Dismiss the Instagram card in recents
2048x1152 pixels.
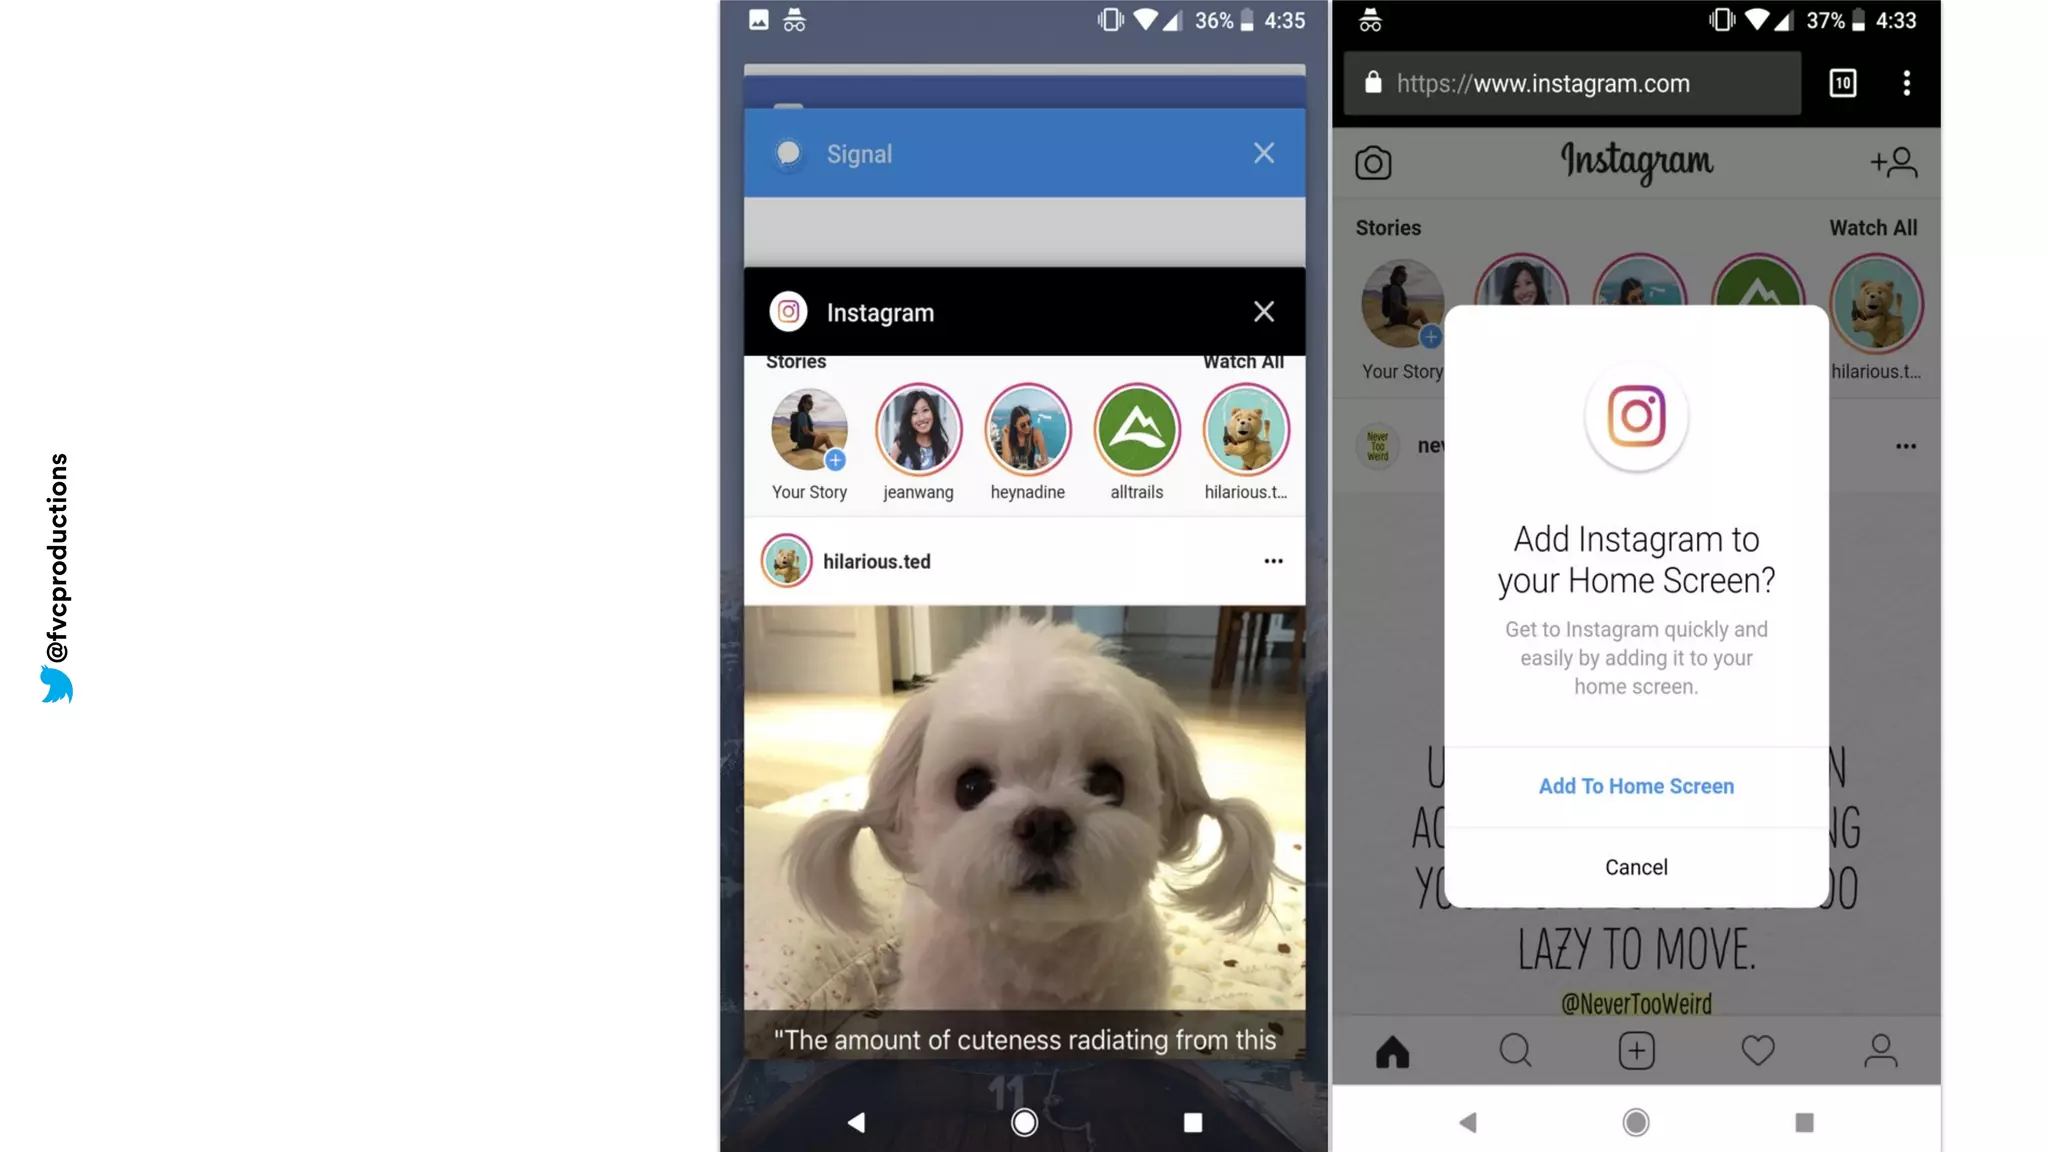tap(1264, 312)
